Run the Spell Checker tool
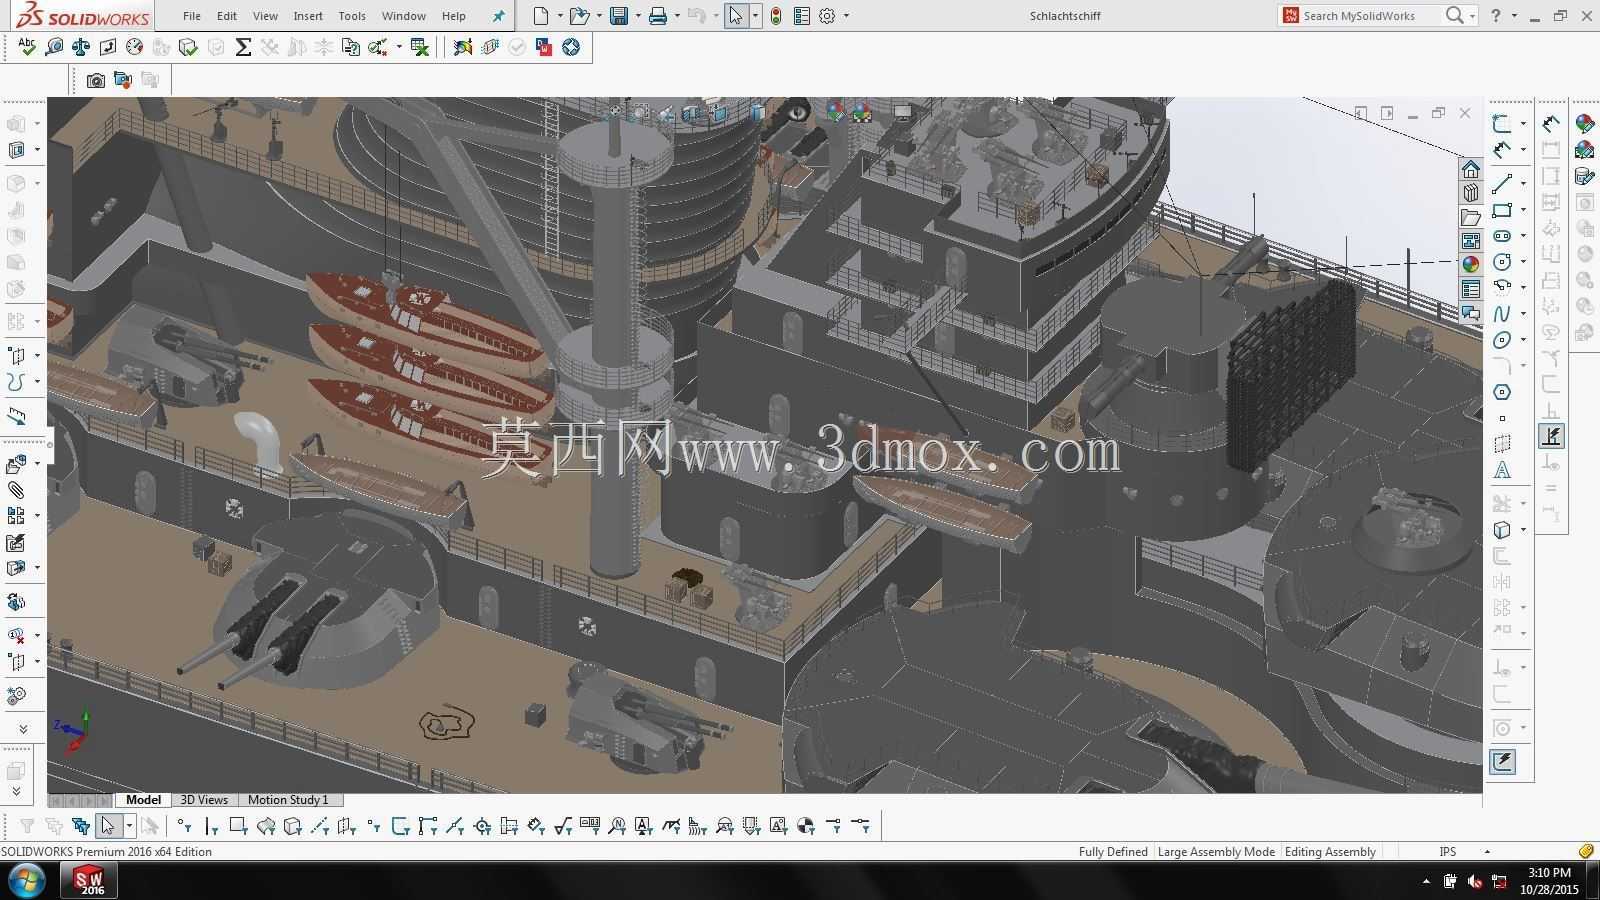Viewport: 1600px width, 900px height. click(x=27, y=47)
